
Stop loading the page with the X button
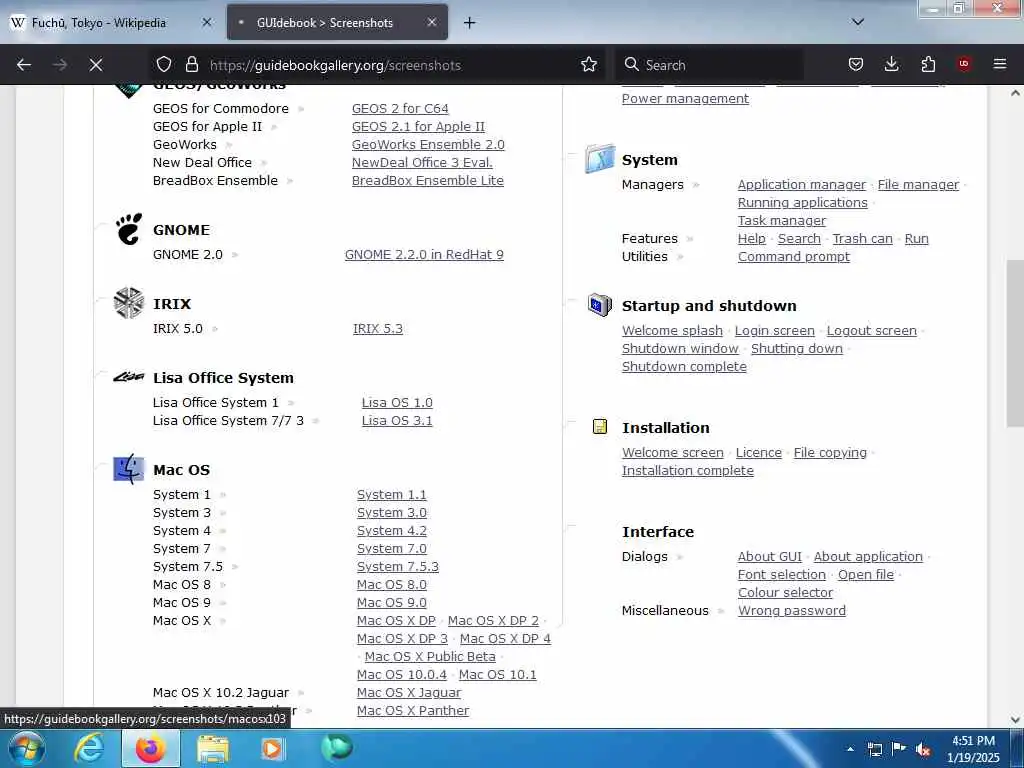tap(96, 65)
